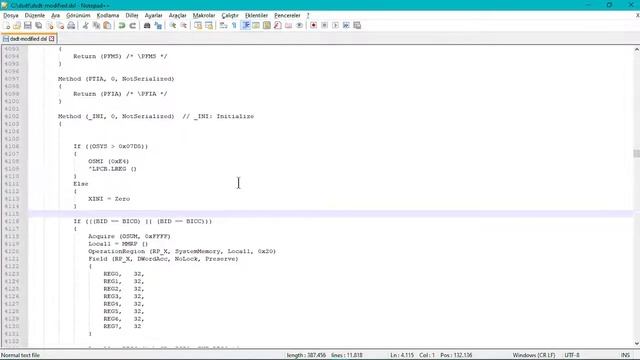The image size is (640, 360).
Task: Click the vertical scrollbar up arrow
Action: coord(636,49)
